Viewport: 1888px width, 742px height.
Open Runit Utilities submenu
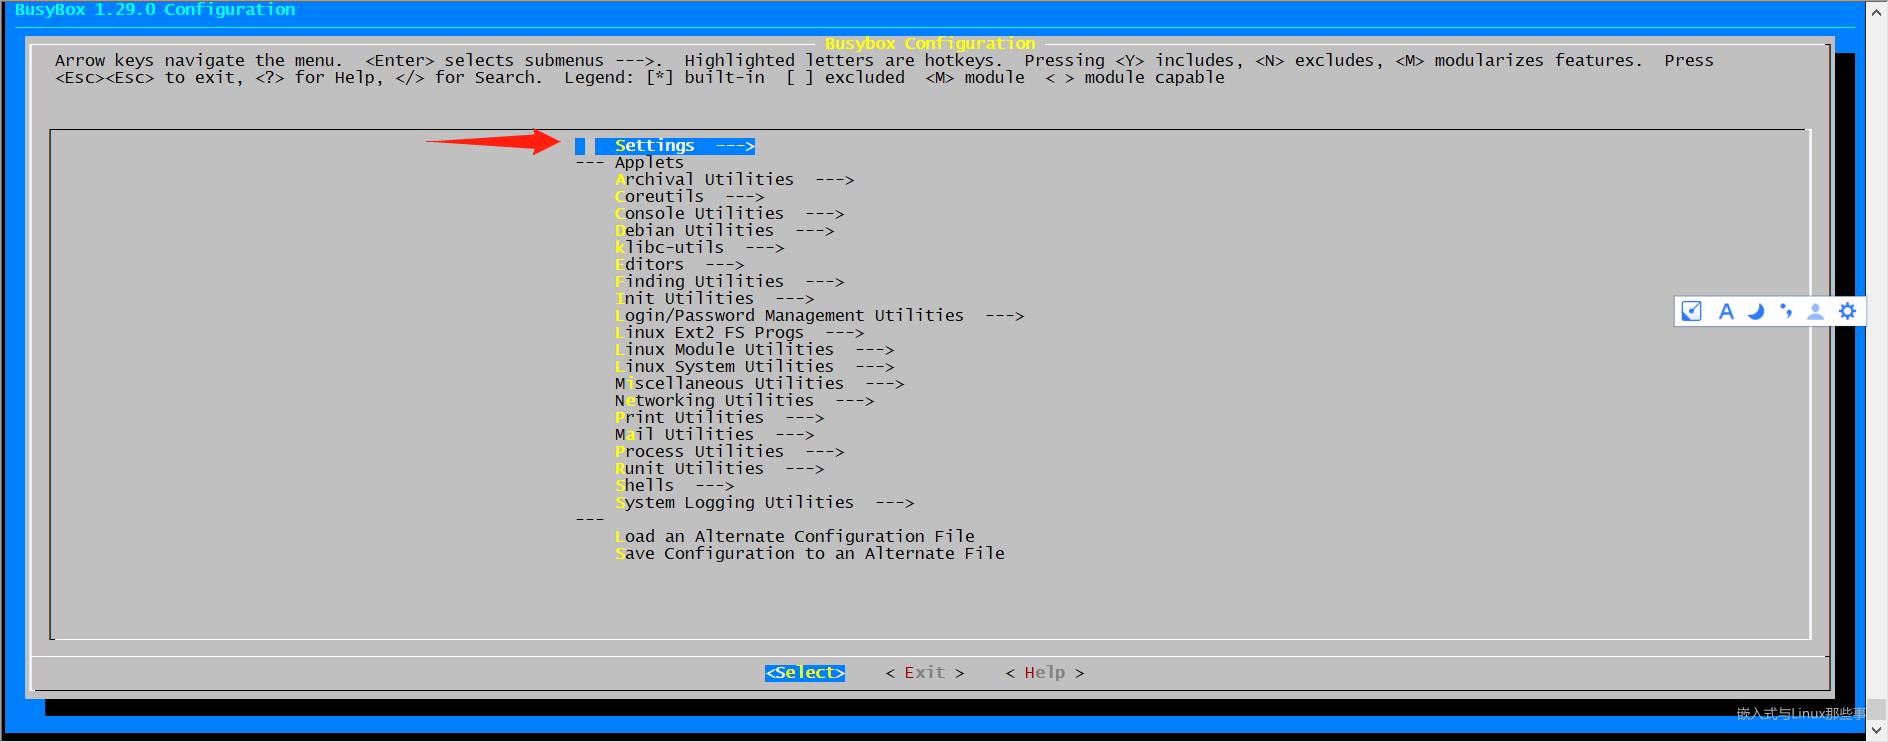719,469
